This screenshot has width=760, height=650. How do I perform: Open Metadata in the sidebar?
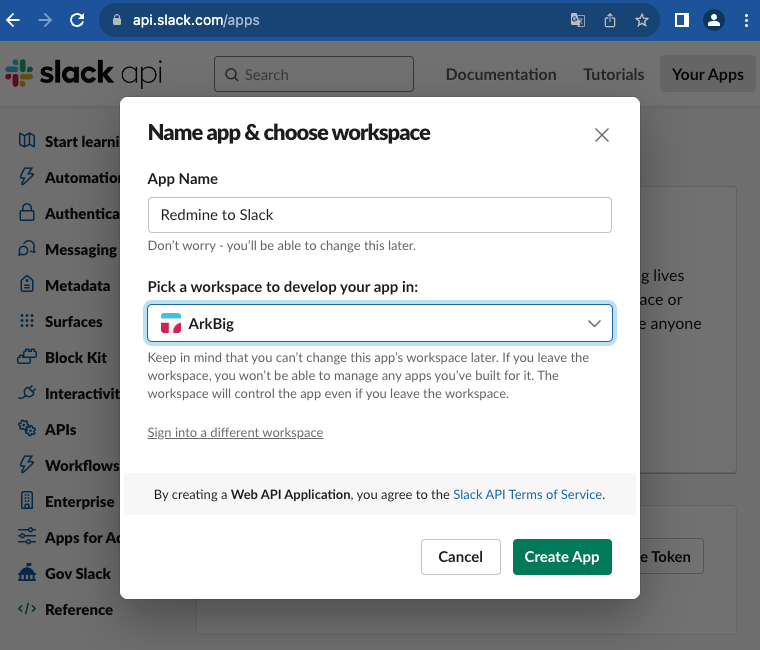tap(78, 285)
